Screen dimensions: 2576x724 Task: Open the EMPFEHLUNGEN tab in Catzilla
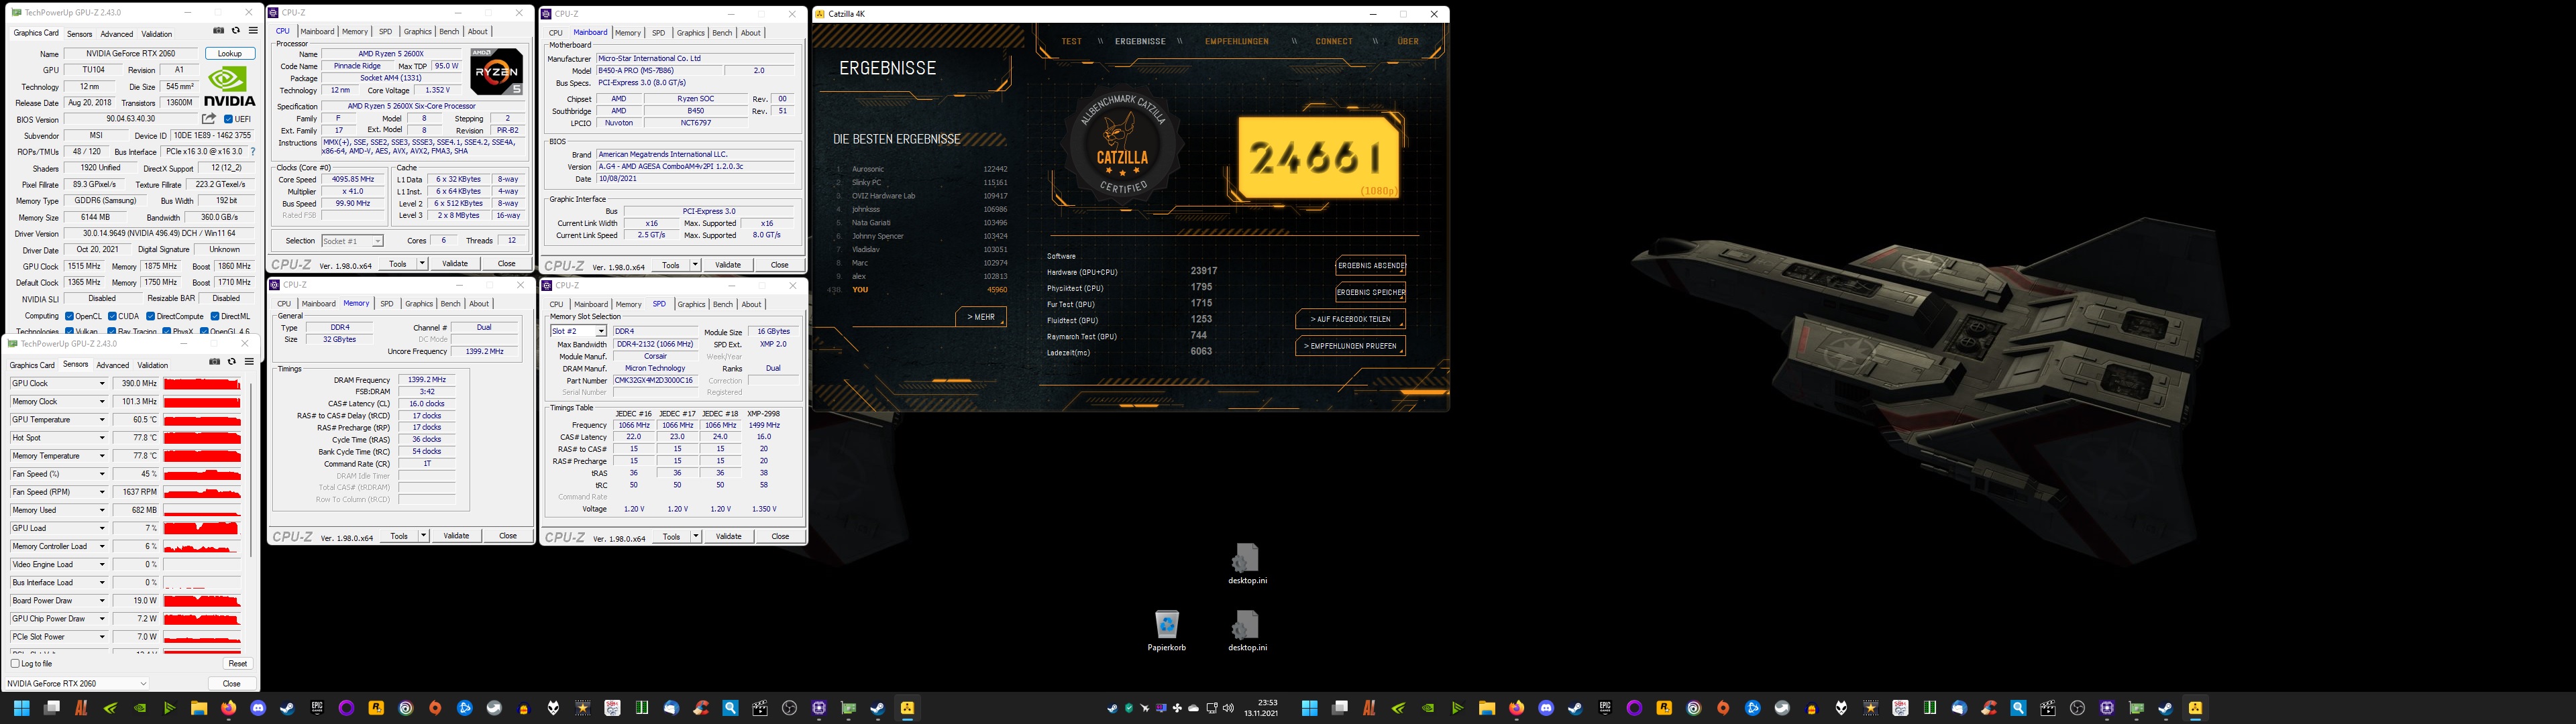pyautogui.click(x=1236, y=41)
